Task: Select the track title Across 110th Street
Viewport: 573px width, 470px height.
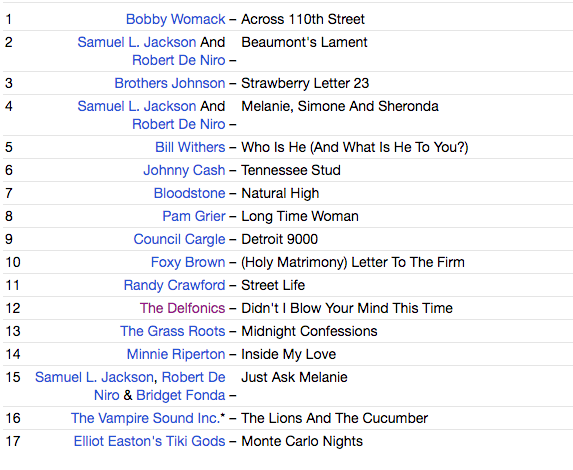Action: 303,19
